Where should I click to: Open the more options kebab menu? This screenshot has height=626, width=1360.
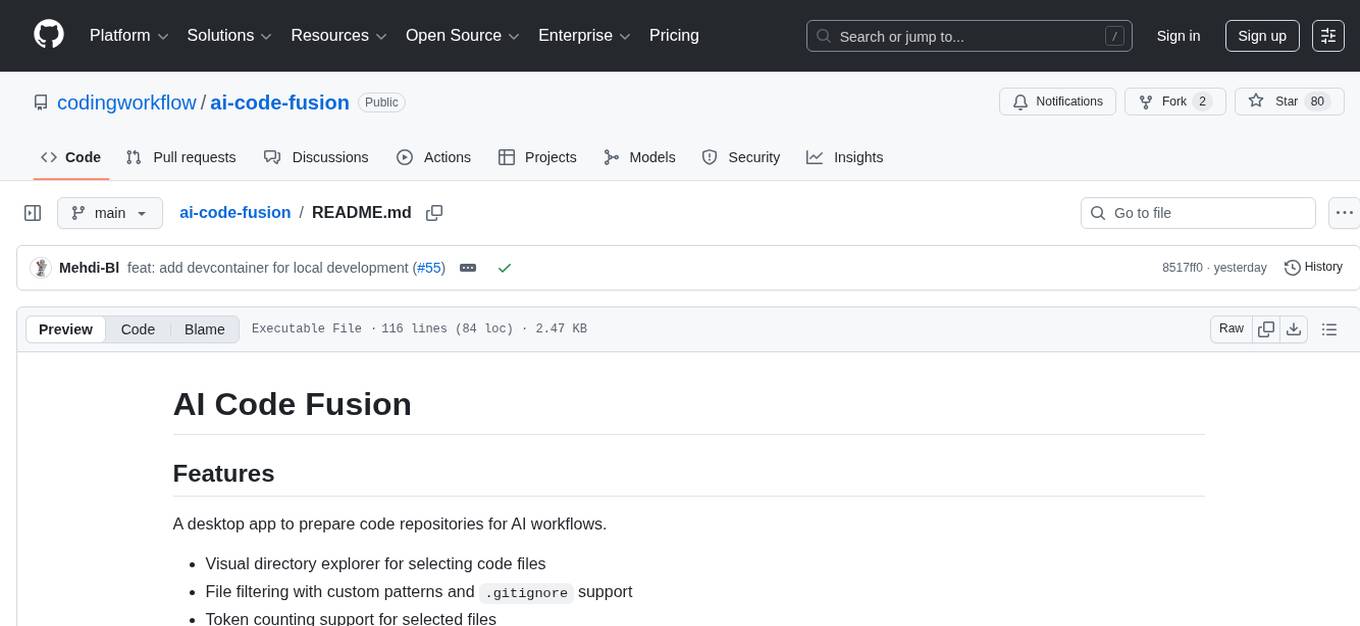coord(1344,212)
